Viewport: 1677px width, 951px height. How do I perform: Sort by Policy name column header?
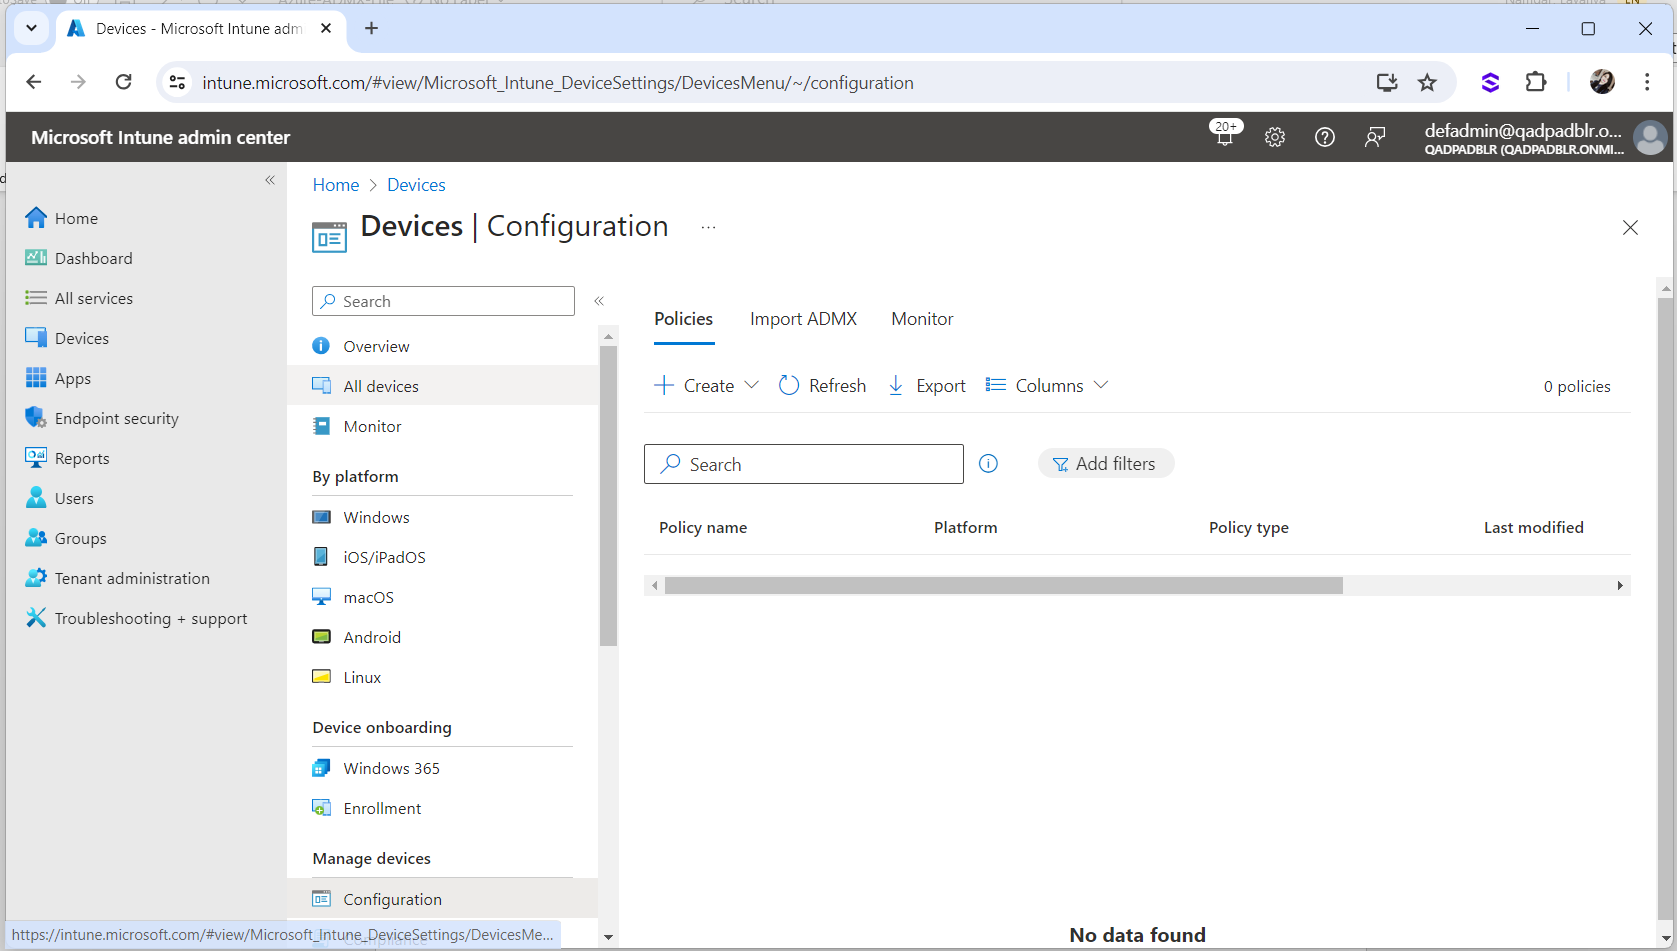(x=703, y=528)
